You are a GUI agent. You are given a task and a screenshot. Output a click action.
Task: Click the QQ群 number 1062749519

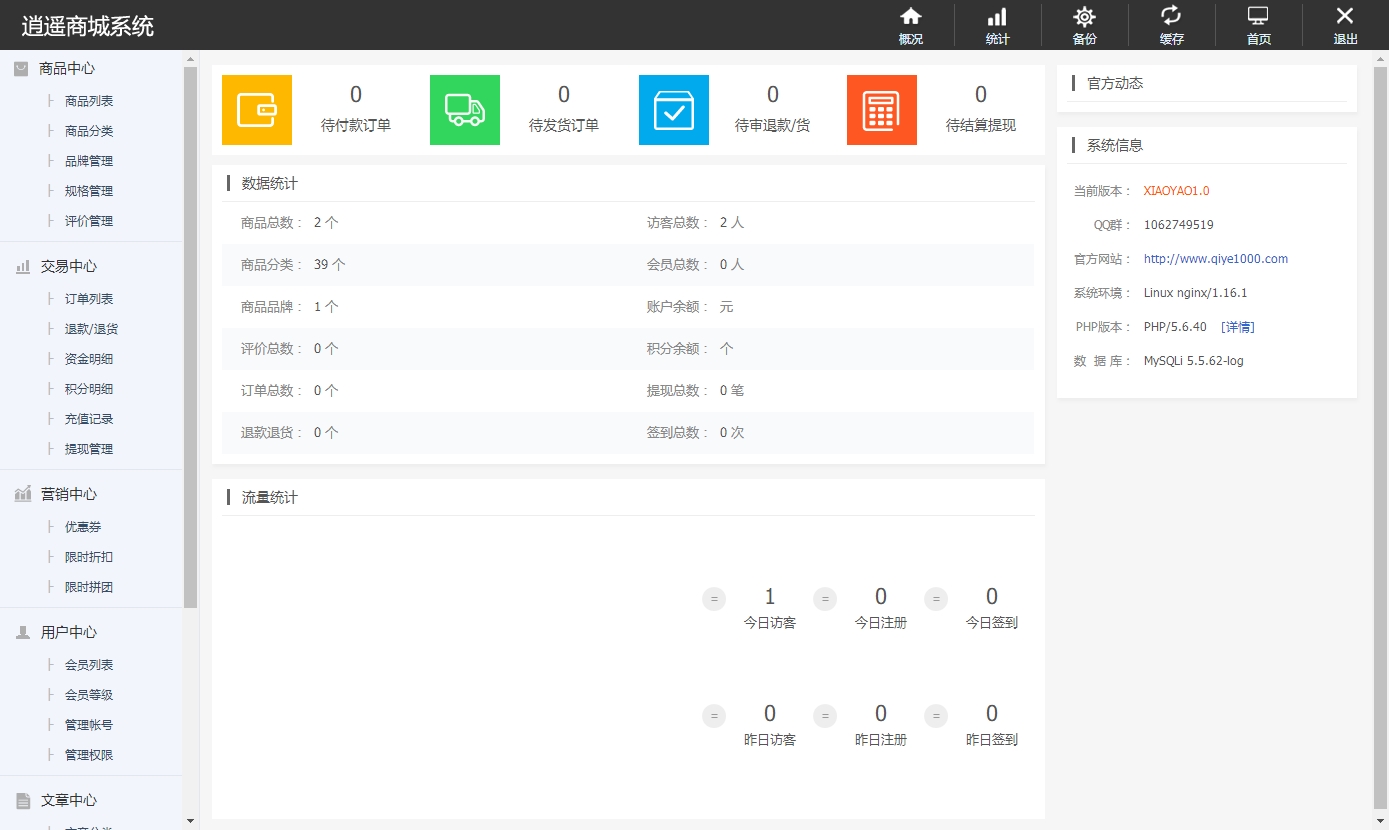(x=1179, y=225)
